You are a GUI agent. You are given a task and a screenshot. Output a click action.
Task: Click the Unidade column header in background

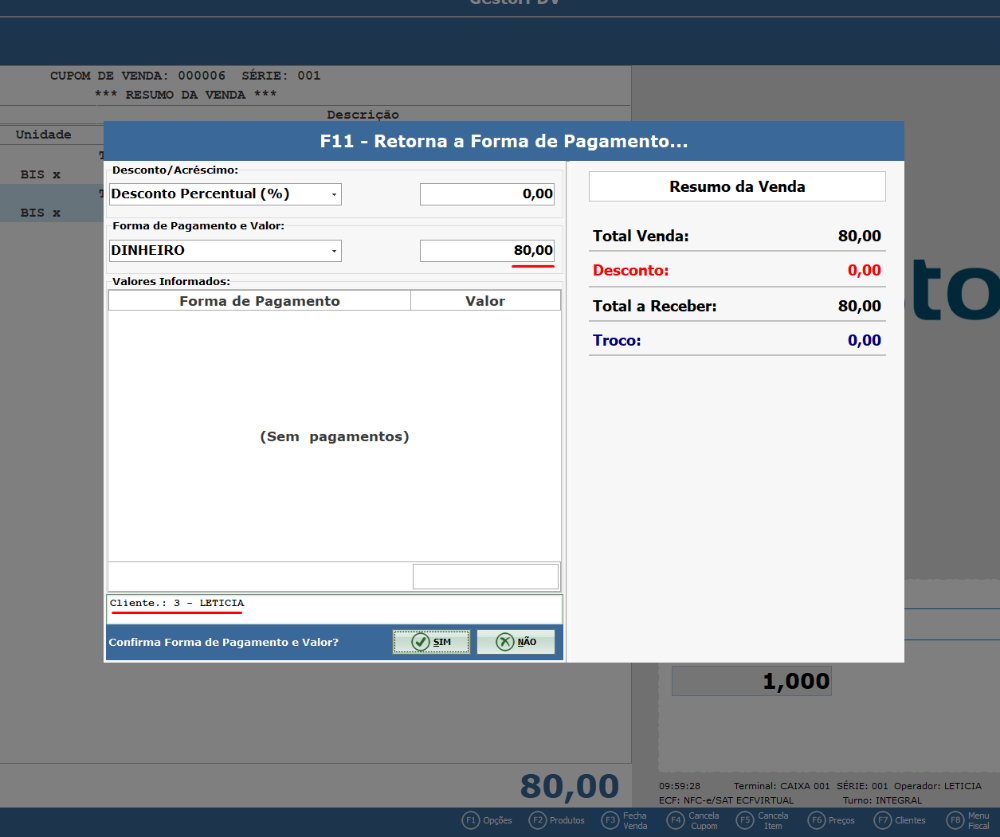click(43, 135)
